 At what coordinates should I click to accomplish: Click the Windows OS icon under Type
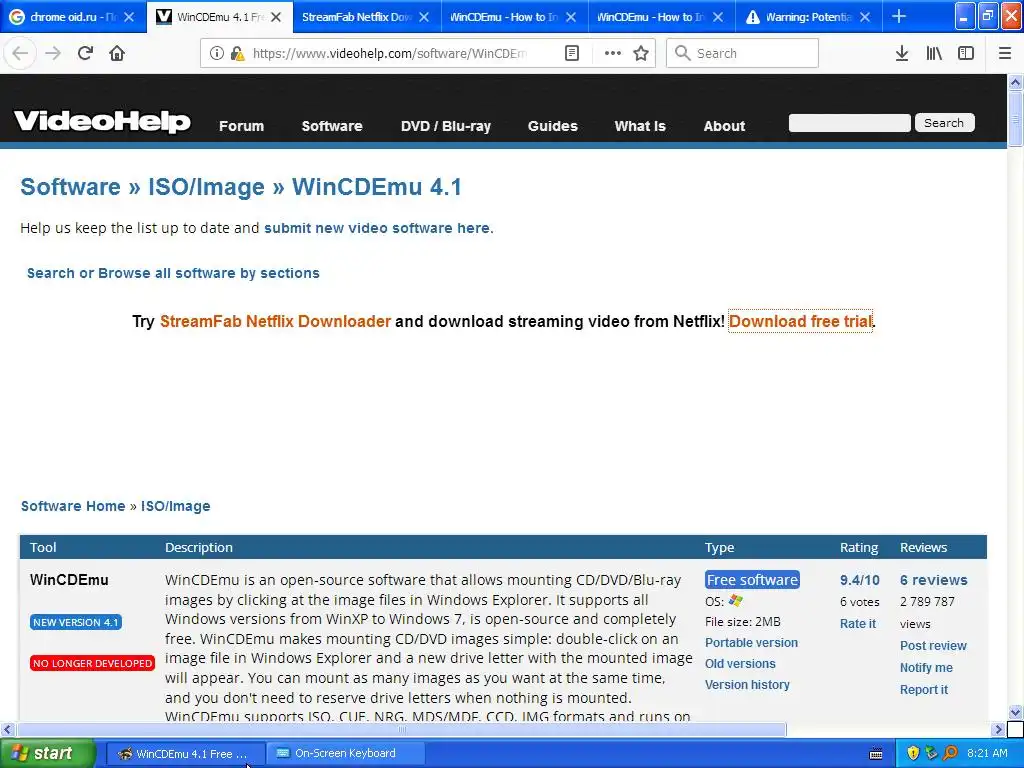coord(736,600)
